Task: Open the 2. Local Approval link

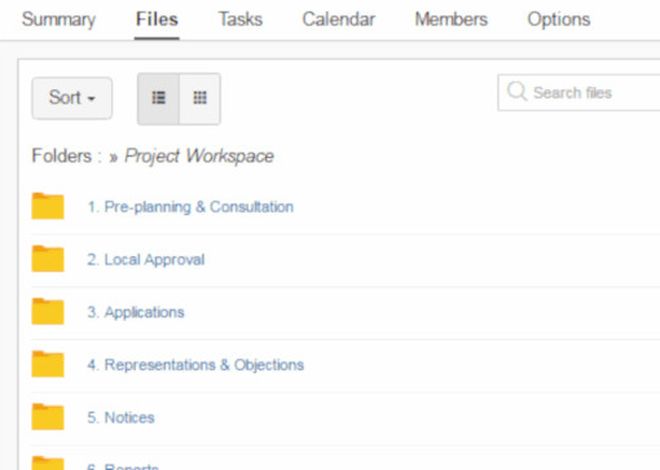Action: pyautogui.click(x=146, y=260)
